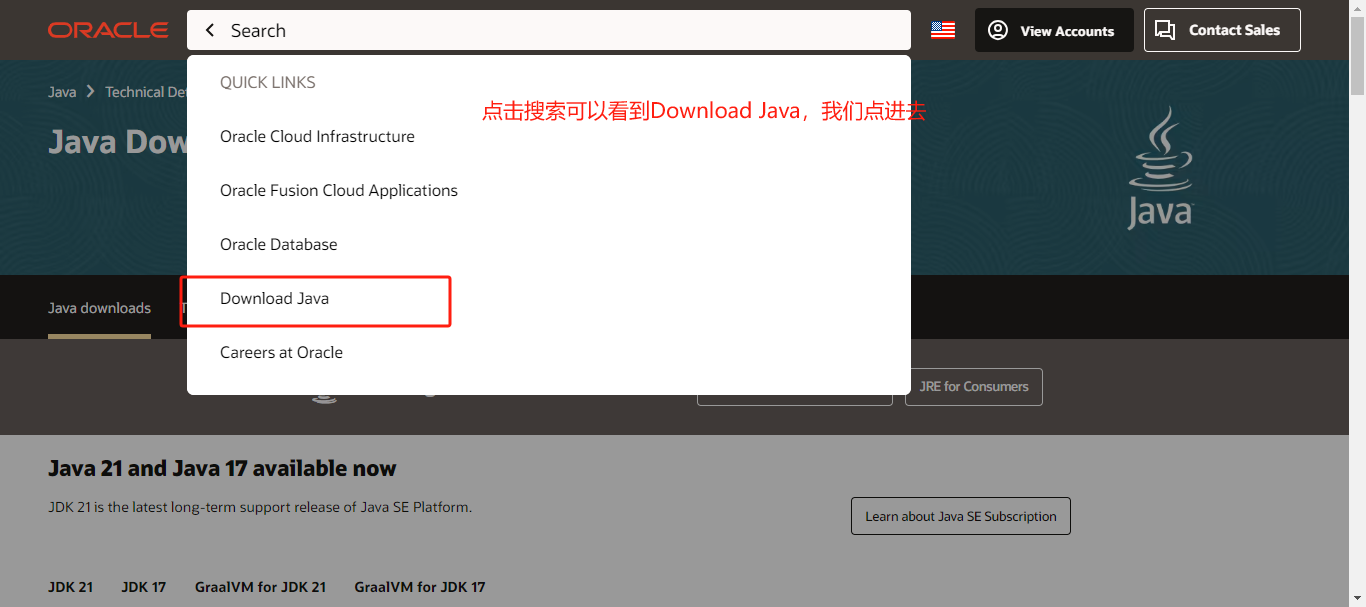Click the 'Java 21 and Java 17 available now' heading
This screenshot has width=1366, height=607.
[222, 468]
